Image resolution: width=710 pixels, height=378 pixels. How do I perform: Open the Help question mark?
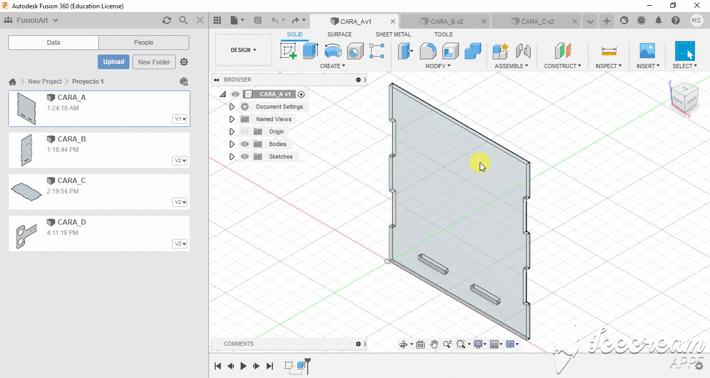pyautogui.click(x=676, y=20)
